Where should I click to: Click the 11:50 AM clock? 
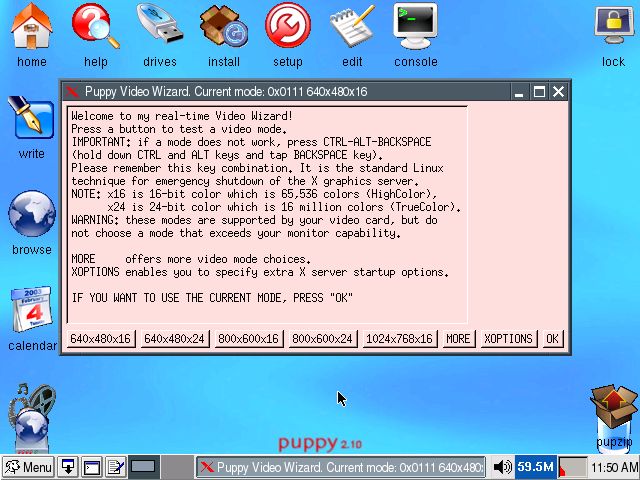(615, 467)
